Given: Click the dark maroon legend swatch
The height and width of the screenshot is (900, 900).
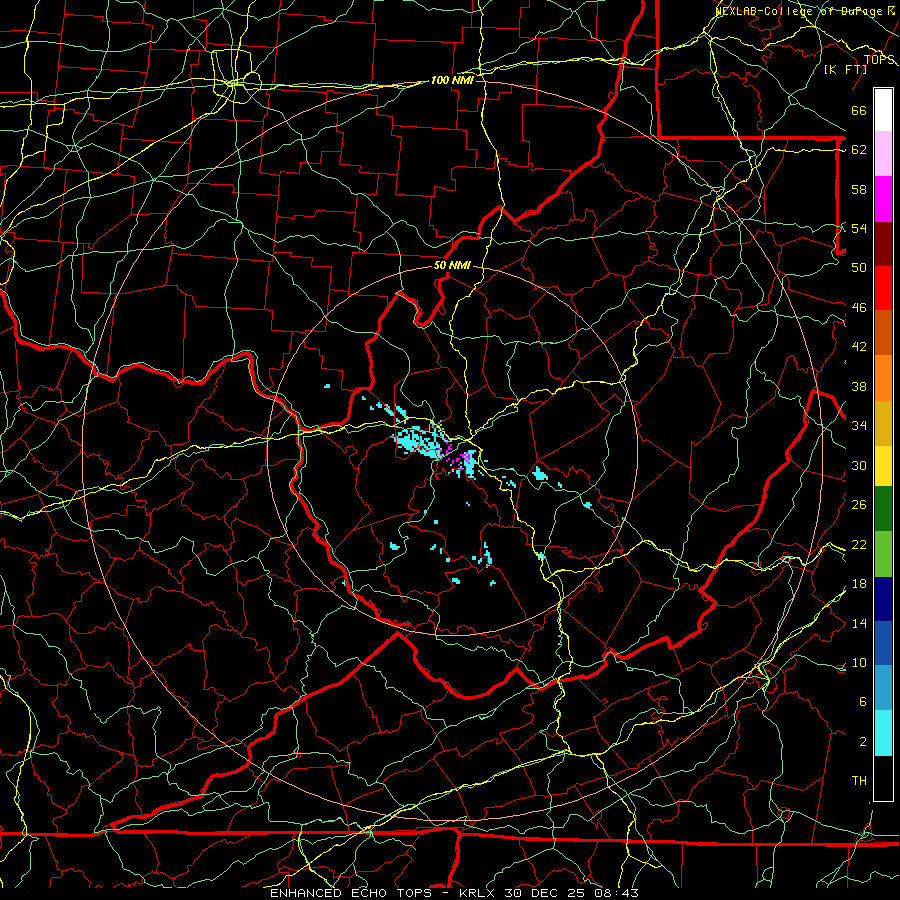Looking at the screenshot, I should pos(883,244).
